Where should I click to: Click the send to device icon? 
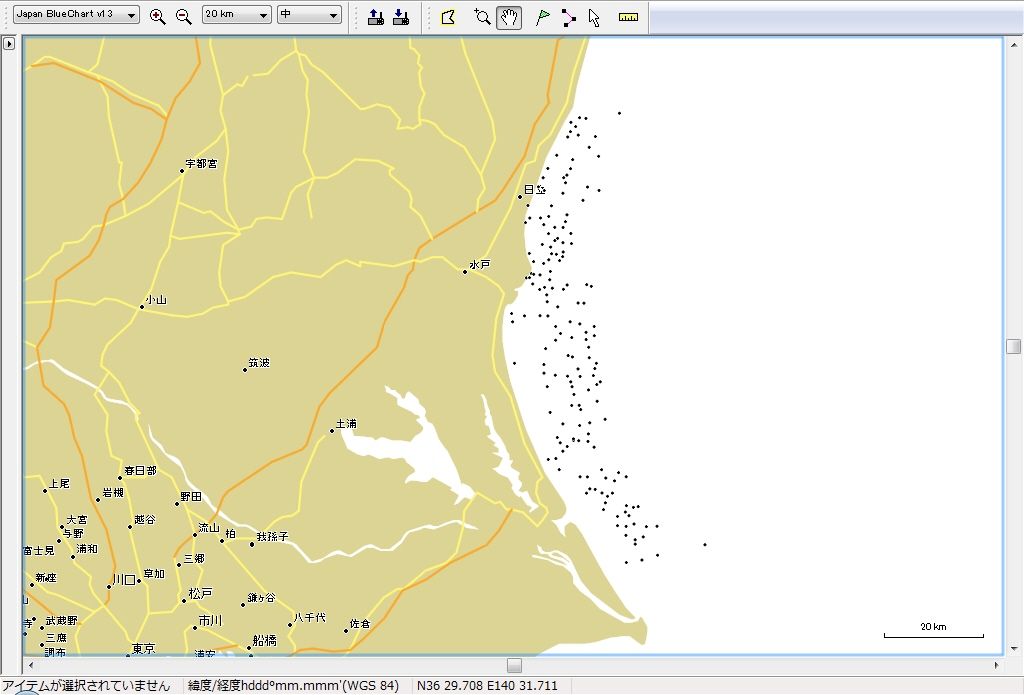(x=376, y=17)
